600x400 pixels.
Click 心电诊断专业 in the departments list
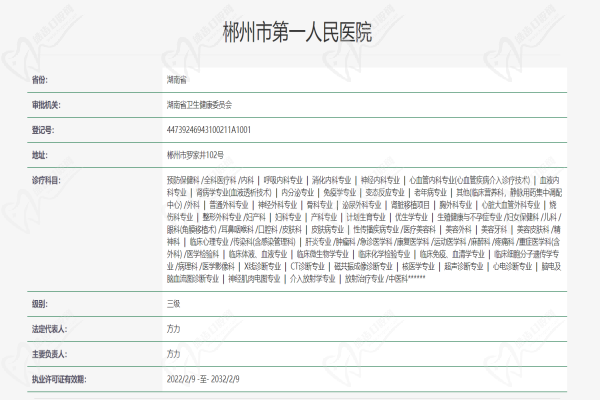pyautogui.click(x=512, y=266)
